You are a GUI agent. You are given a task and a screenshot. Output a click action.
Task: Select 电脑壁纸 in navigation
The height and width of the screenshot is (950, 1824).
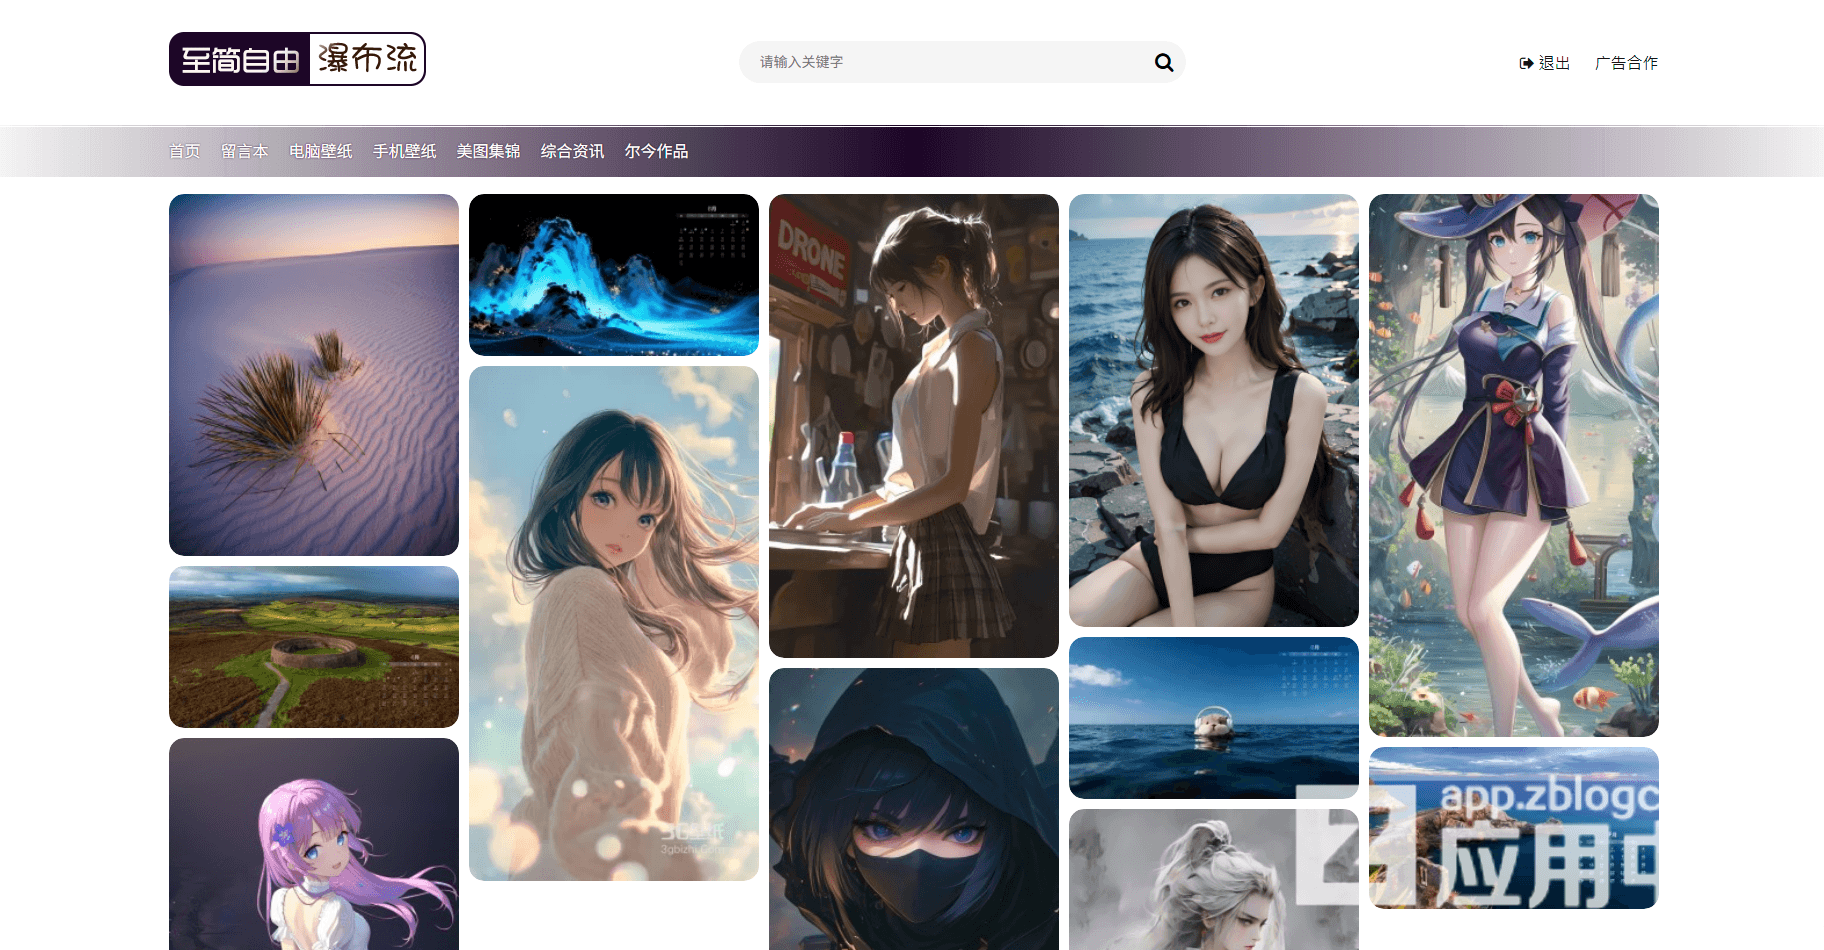[x=320, y=151]
